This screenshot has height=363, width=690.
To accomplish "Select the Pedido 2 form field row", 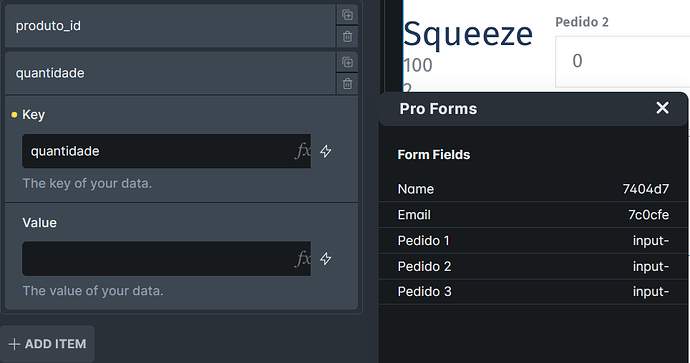I will (533, 266).
